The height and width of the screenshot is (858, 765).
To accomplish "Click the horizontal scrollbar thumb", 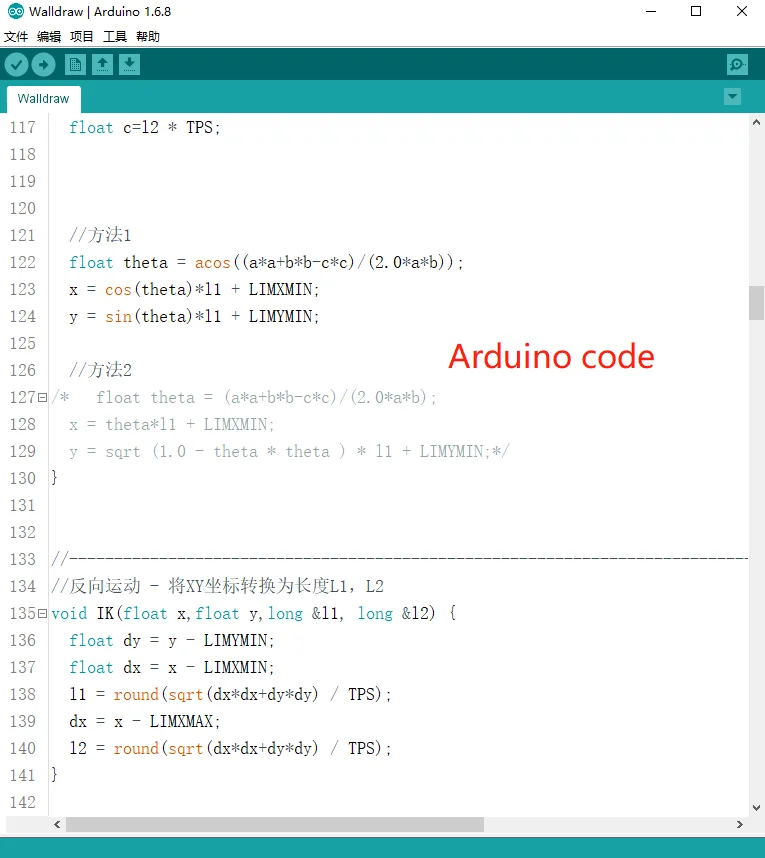I will 275,825.
